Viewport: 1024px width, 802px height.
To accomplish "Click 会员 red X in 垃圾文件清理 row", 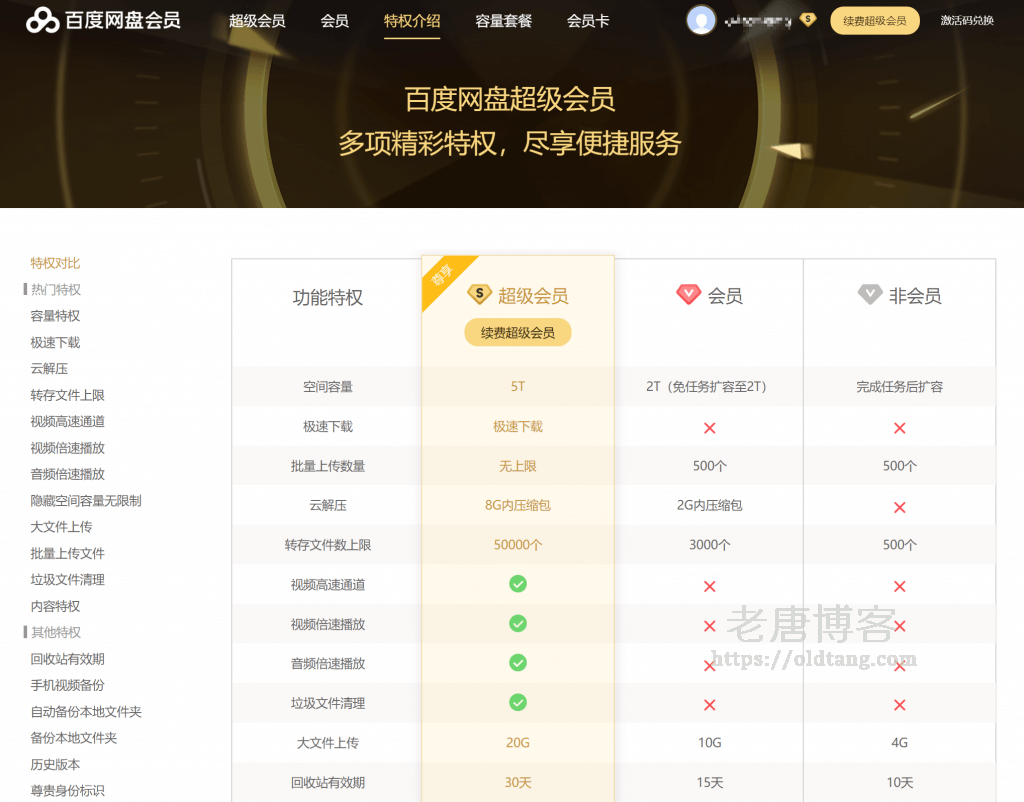I will (x=710, y=705).
